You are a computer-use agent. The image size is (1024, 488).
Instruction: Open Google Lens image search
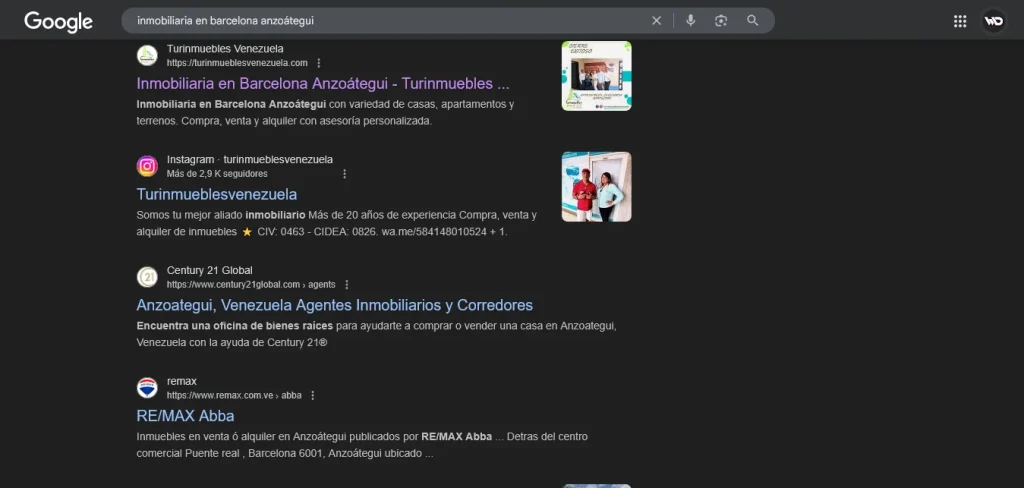pos(721,21)
